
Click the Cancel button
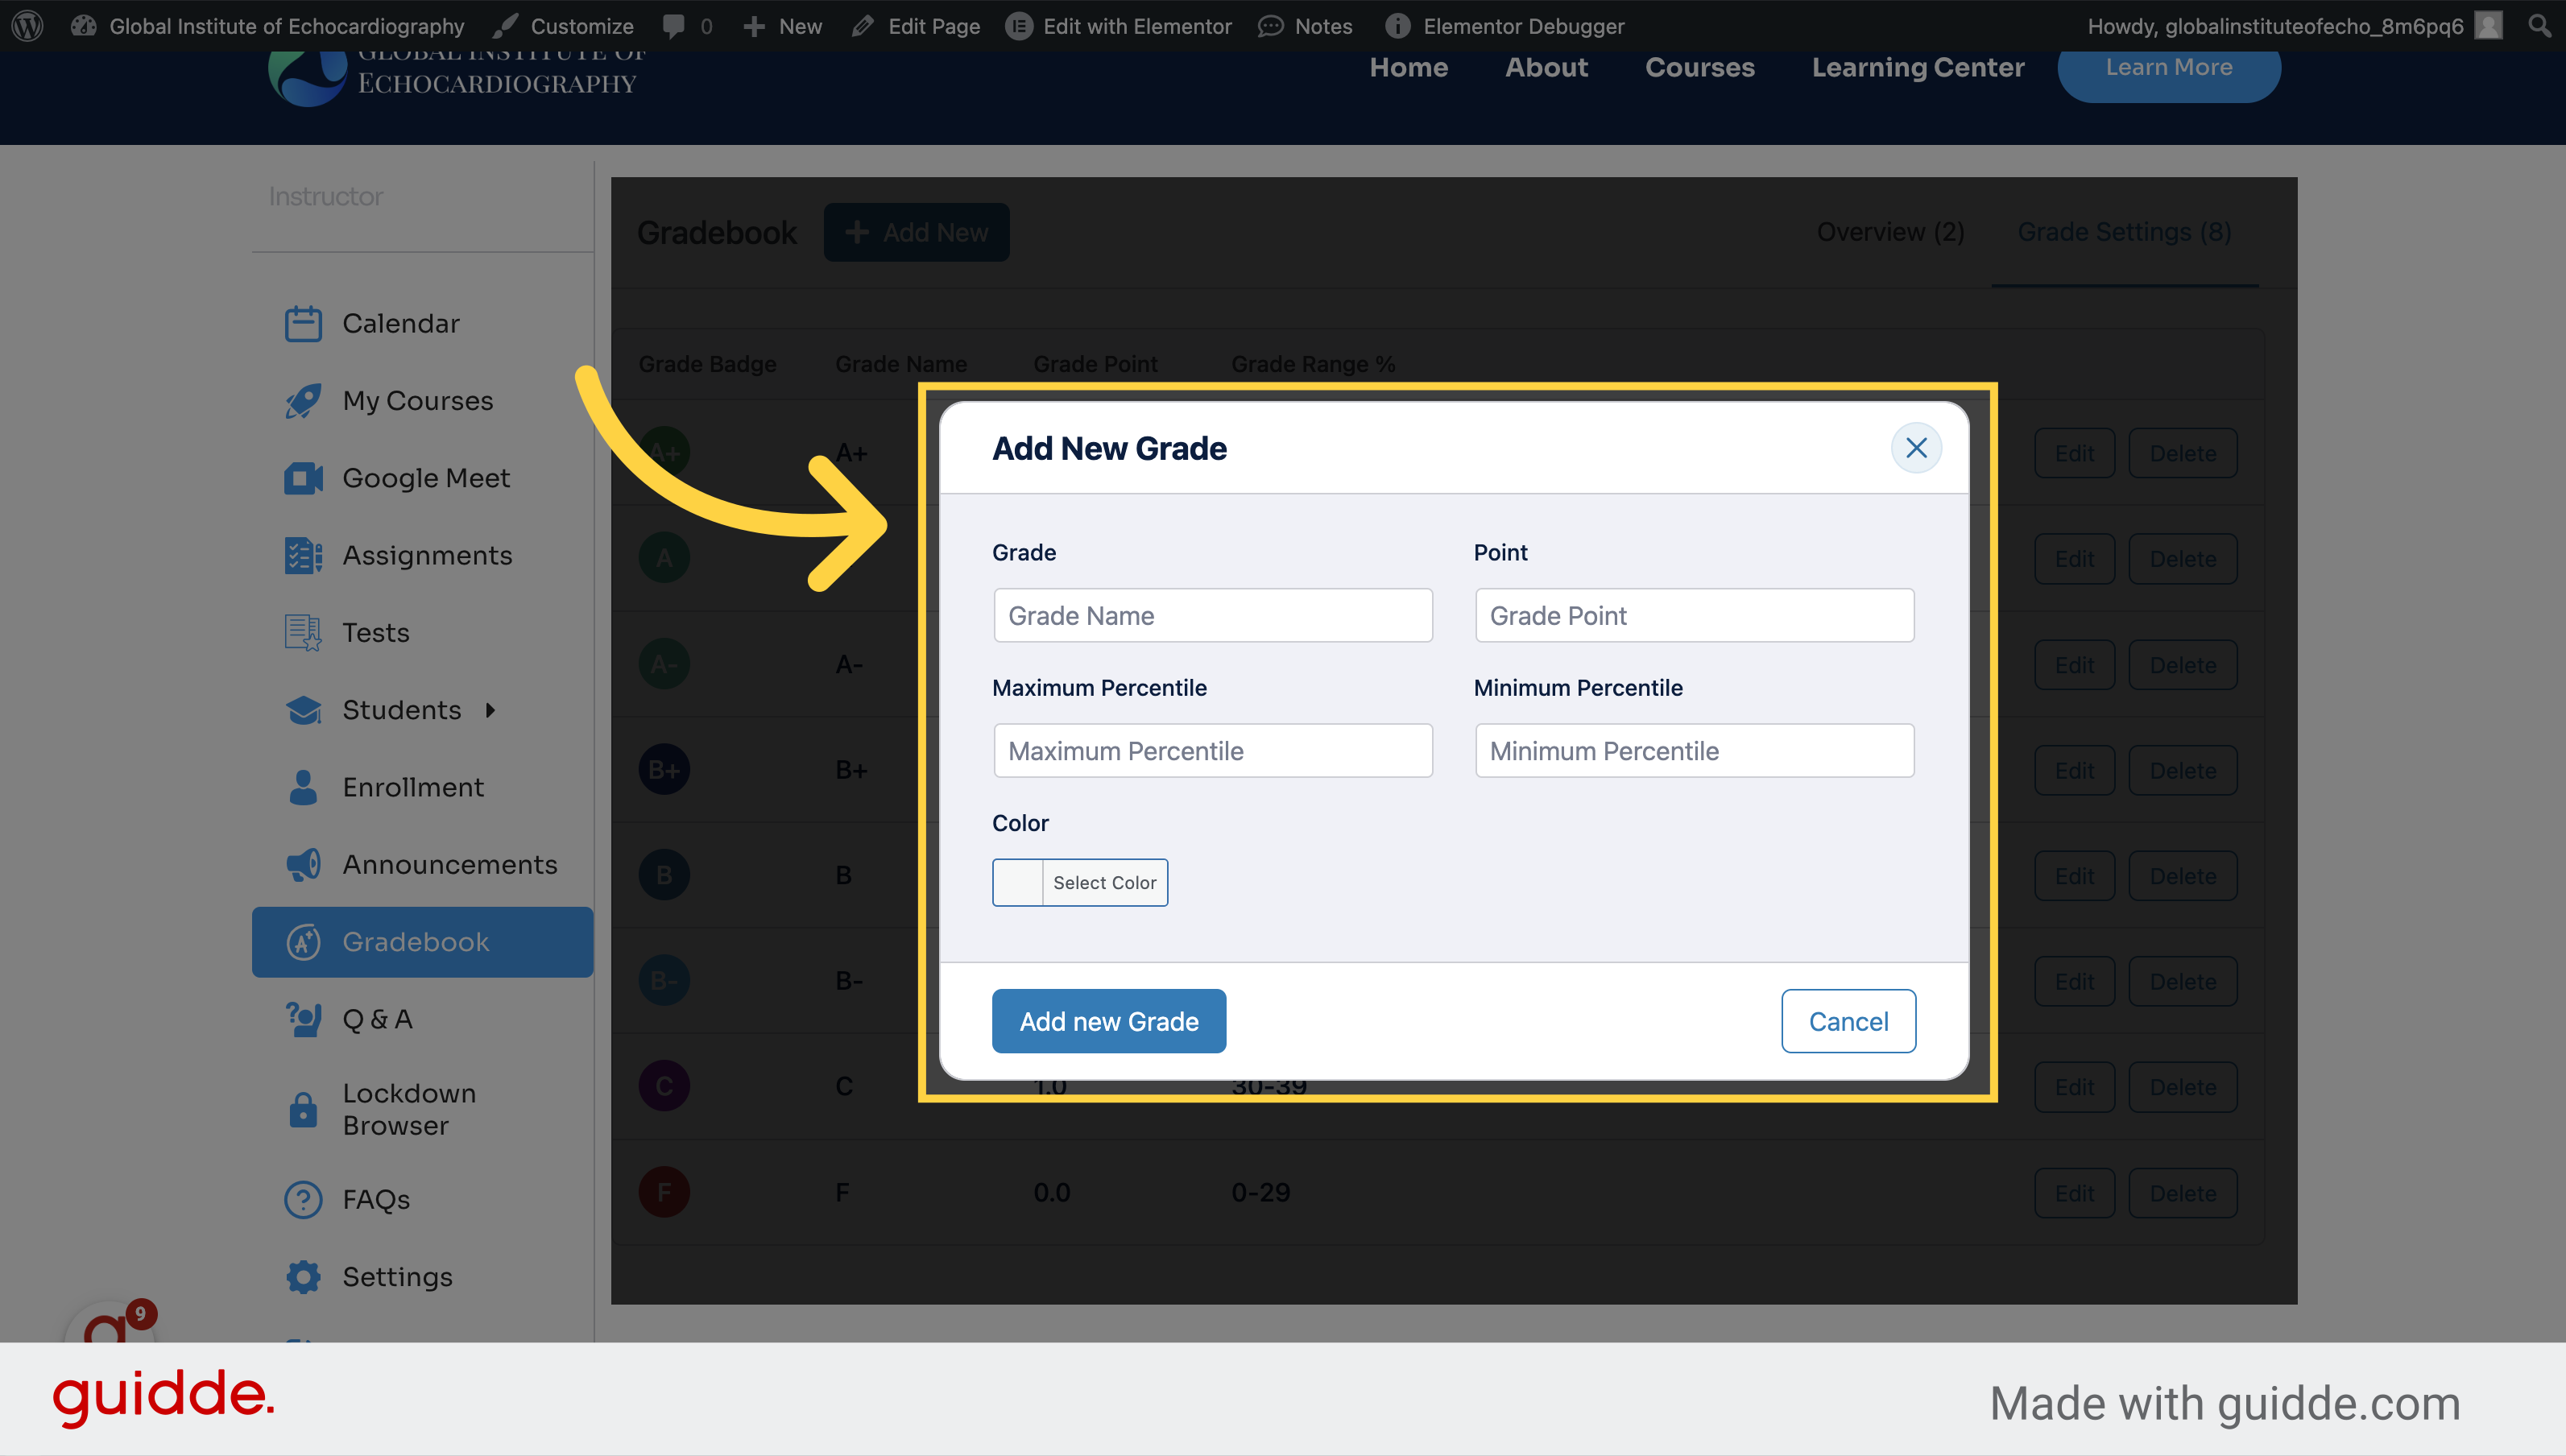[x=1847, y=1020]
